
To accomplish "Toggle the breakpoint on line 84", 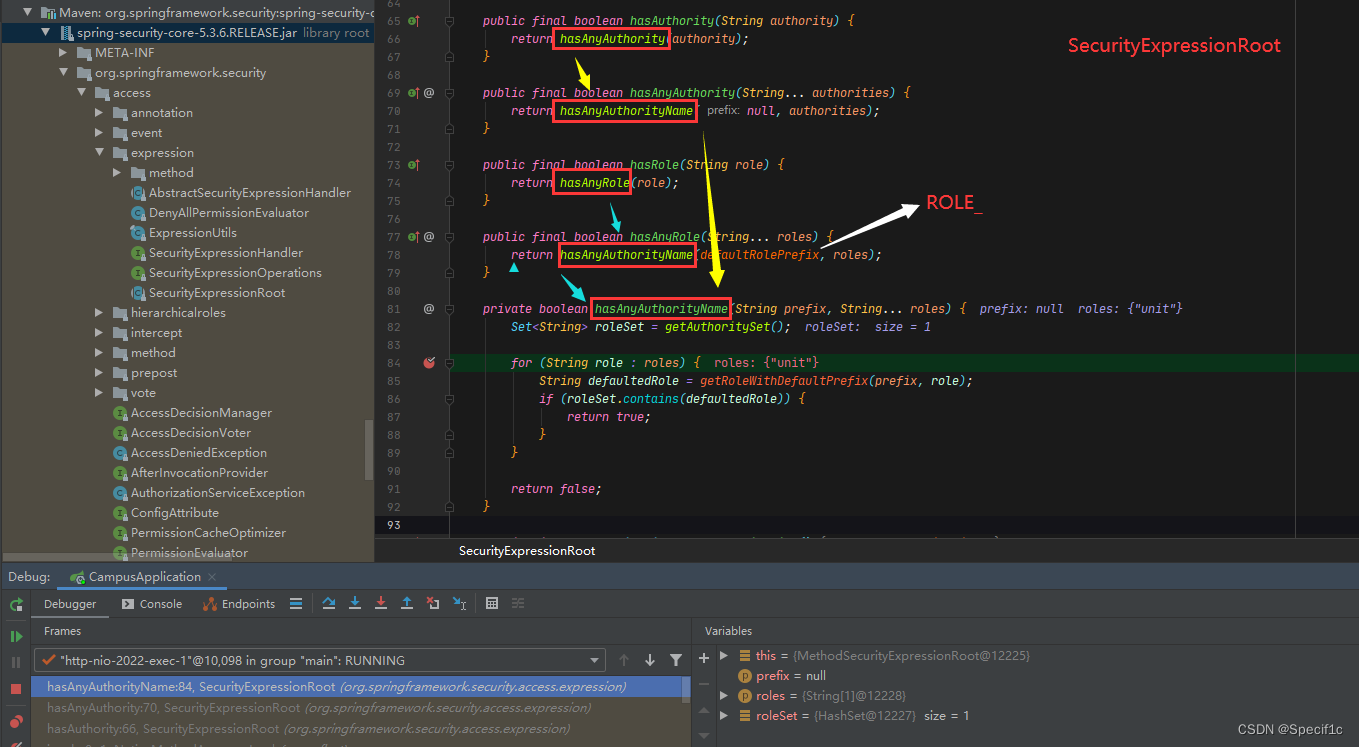I will [x=429, y=363].
